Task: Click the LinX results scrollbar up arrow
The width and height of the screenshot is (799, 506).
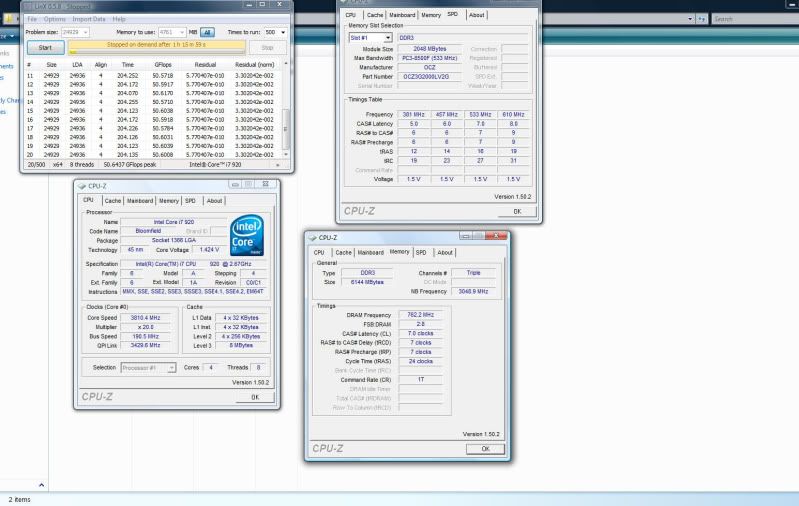Action: [285, 64]
